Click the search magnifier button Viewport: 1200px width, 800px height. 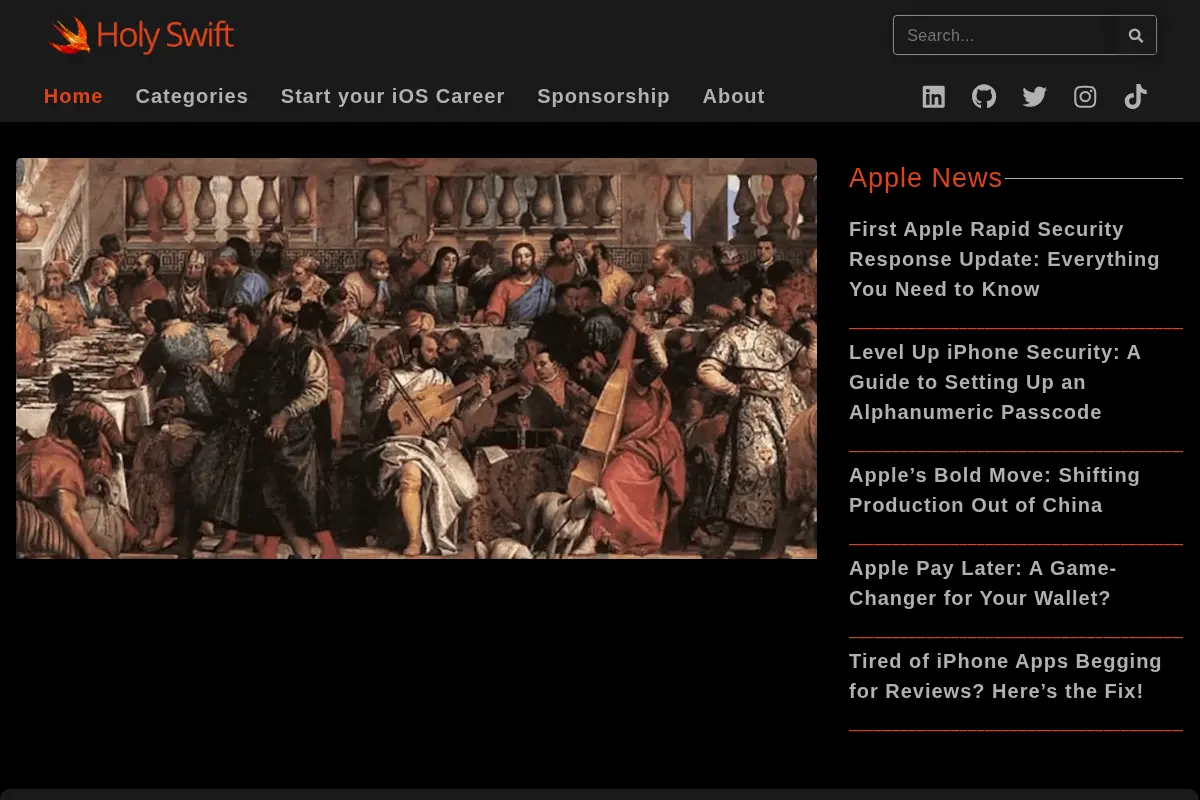1136,35
